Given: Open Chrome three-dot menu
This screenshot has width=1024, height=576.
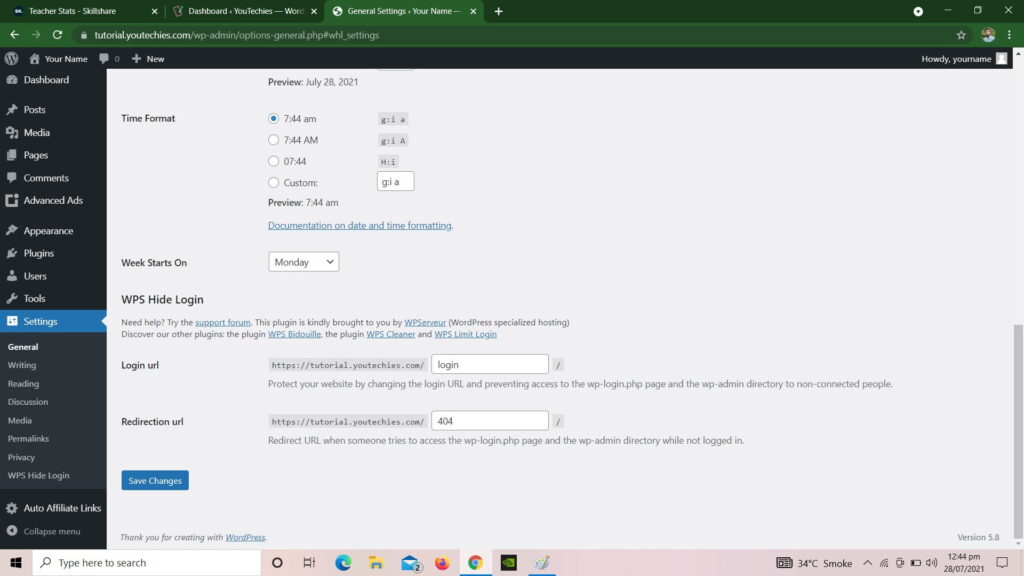Looking at the screenshot, I should click(1009, 35).
